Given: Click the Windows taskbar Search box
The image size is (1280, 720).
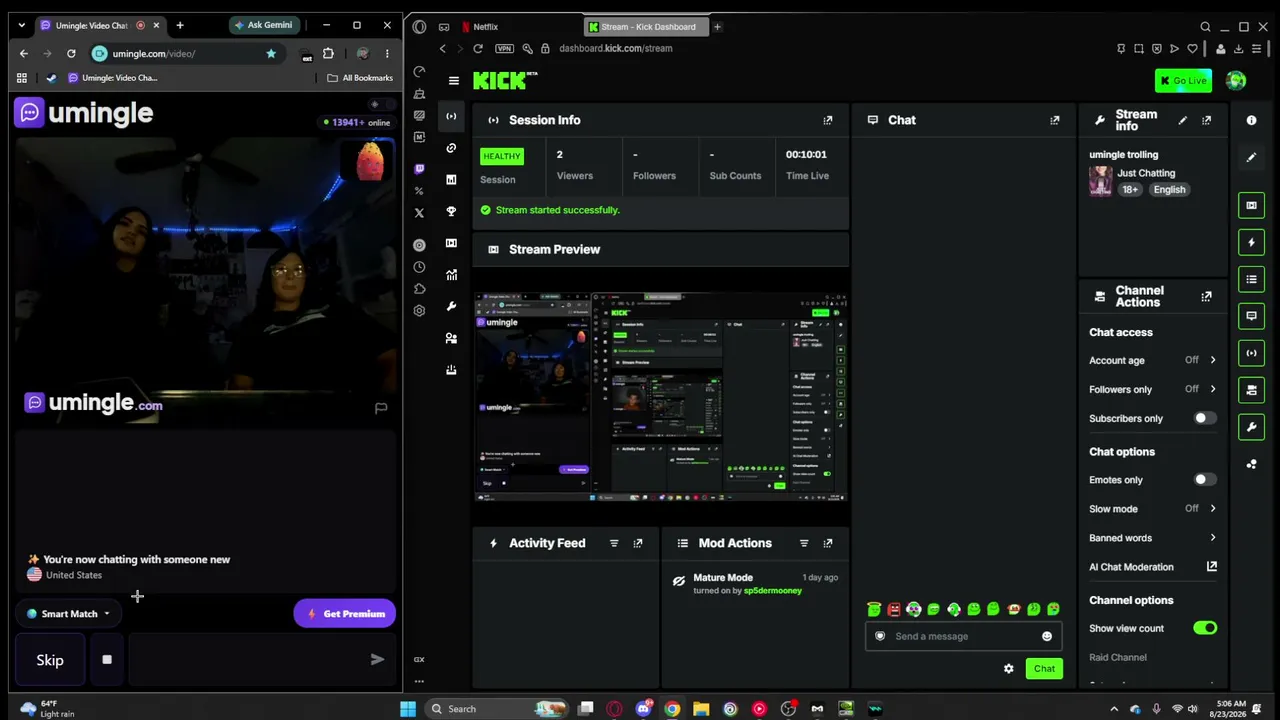Looking at the screenshot, I should (497, 709).
